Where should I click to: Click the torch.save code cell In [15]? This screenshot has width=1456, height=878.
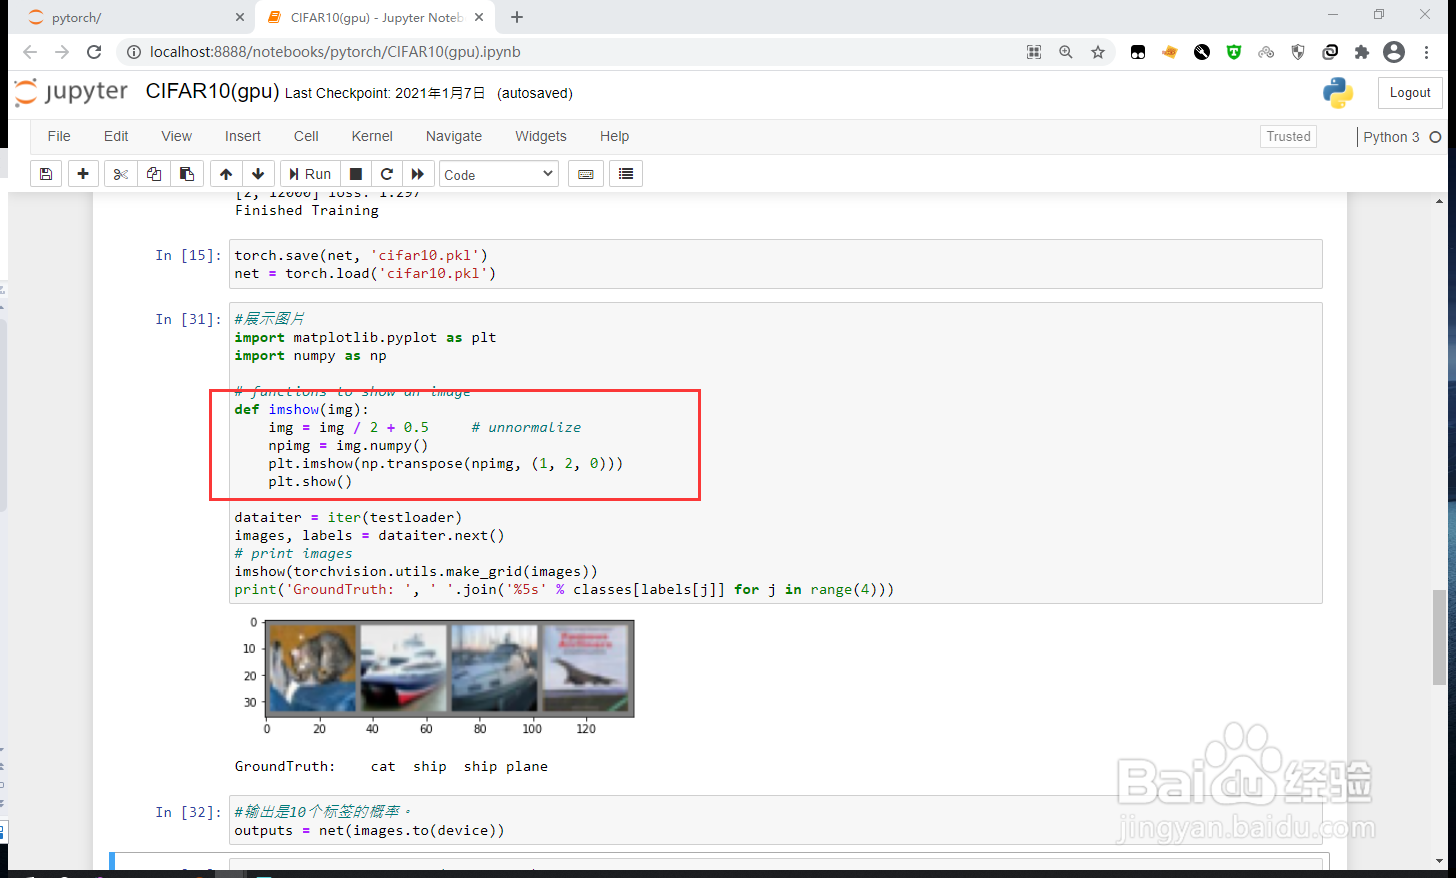776,264
